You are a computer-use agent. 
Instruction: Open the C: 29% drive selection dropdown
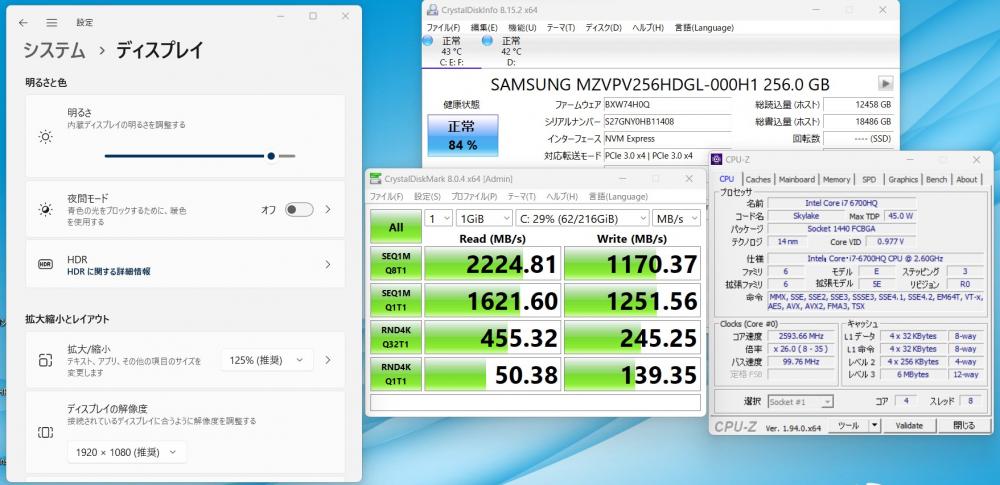[582, 218]
